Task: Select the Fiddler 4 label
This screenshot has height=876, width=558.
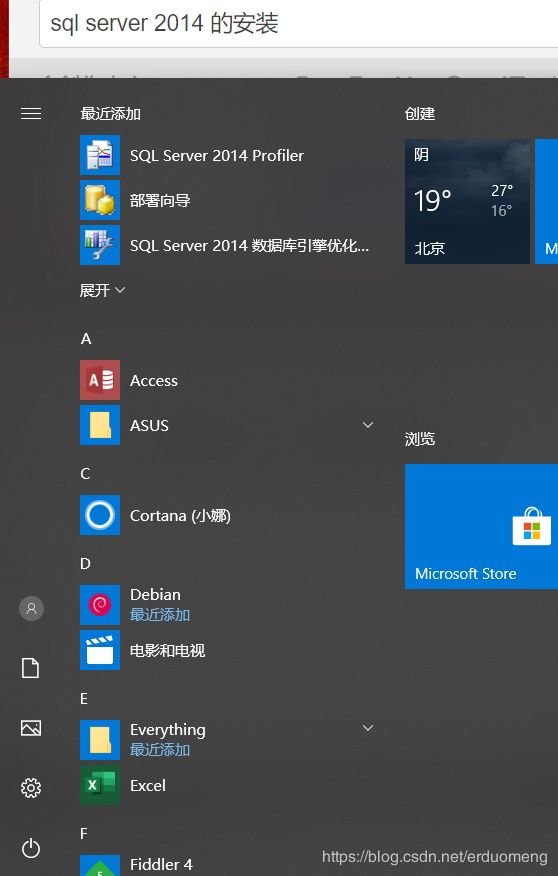Action: coord(161,865)
